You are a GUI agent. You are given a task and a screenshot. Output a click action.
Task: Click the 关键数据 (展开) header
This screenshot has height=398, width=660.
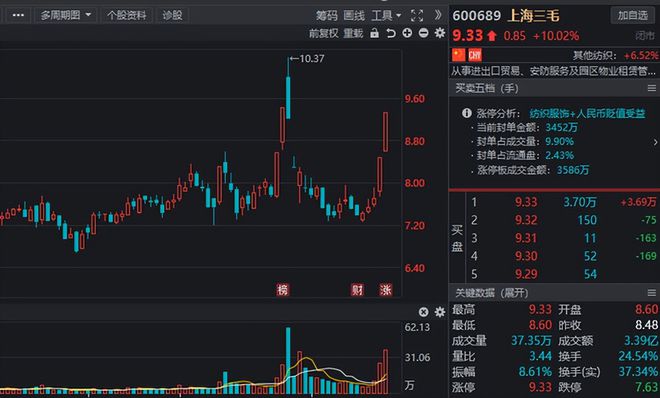491,293
